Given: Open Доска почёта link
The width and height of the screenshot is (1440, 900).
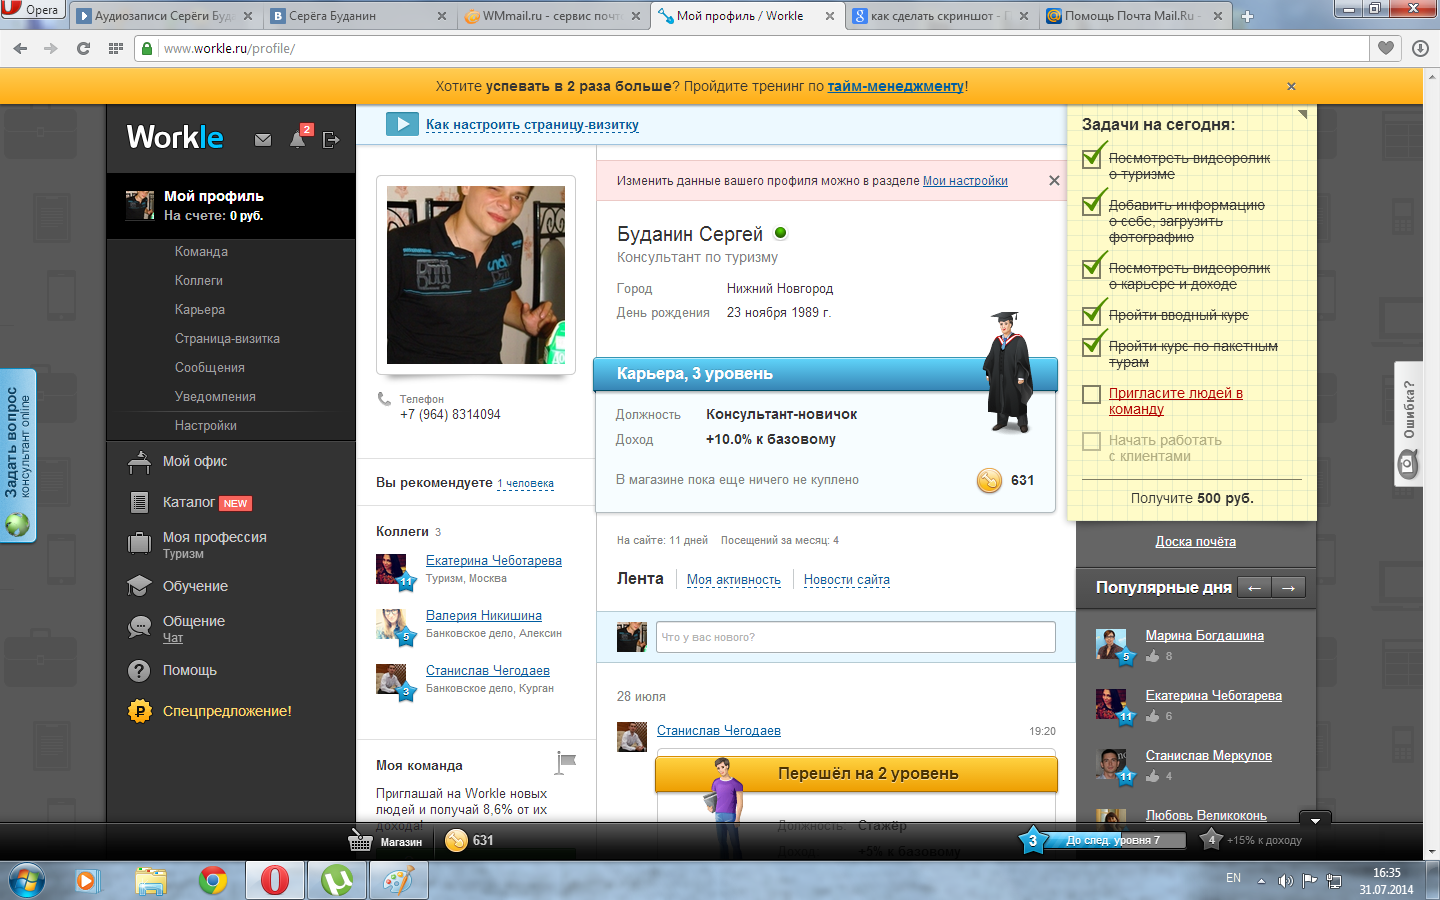Looking at the screenshot, I should click(x=1195, y=542).
